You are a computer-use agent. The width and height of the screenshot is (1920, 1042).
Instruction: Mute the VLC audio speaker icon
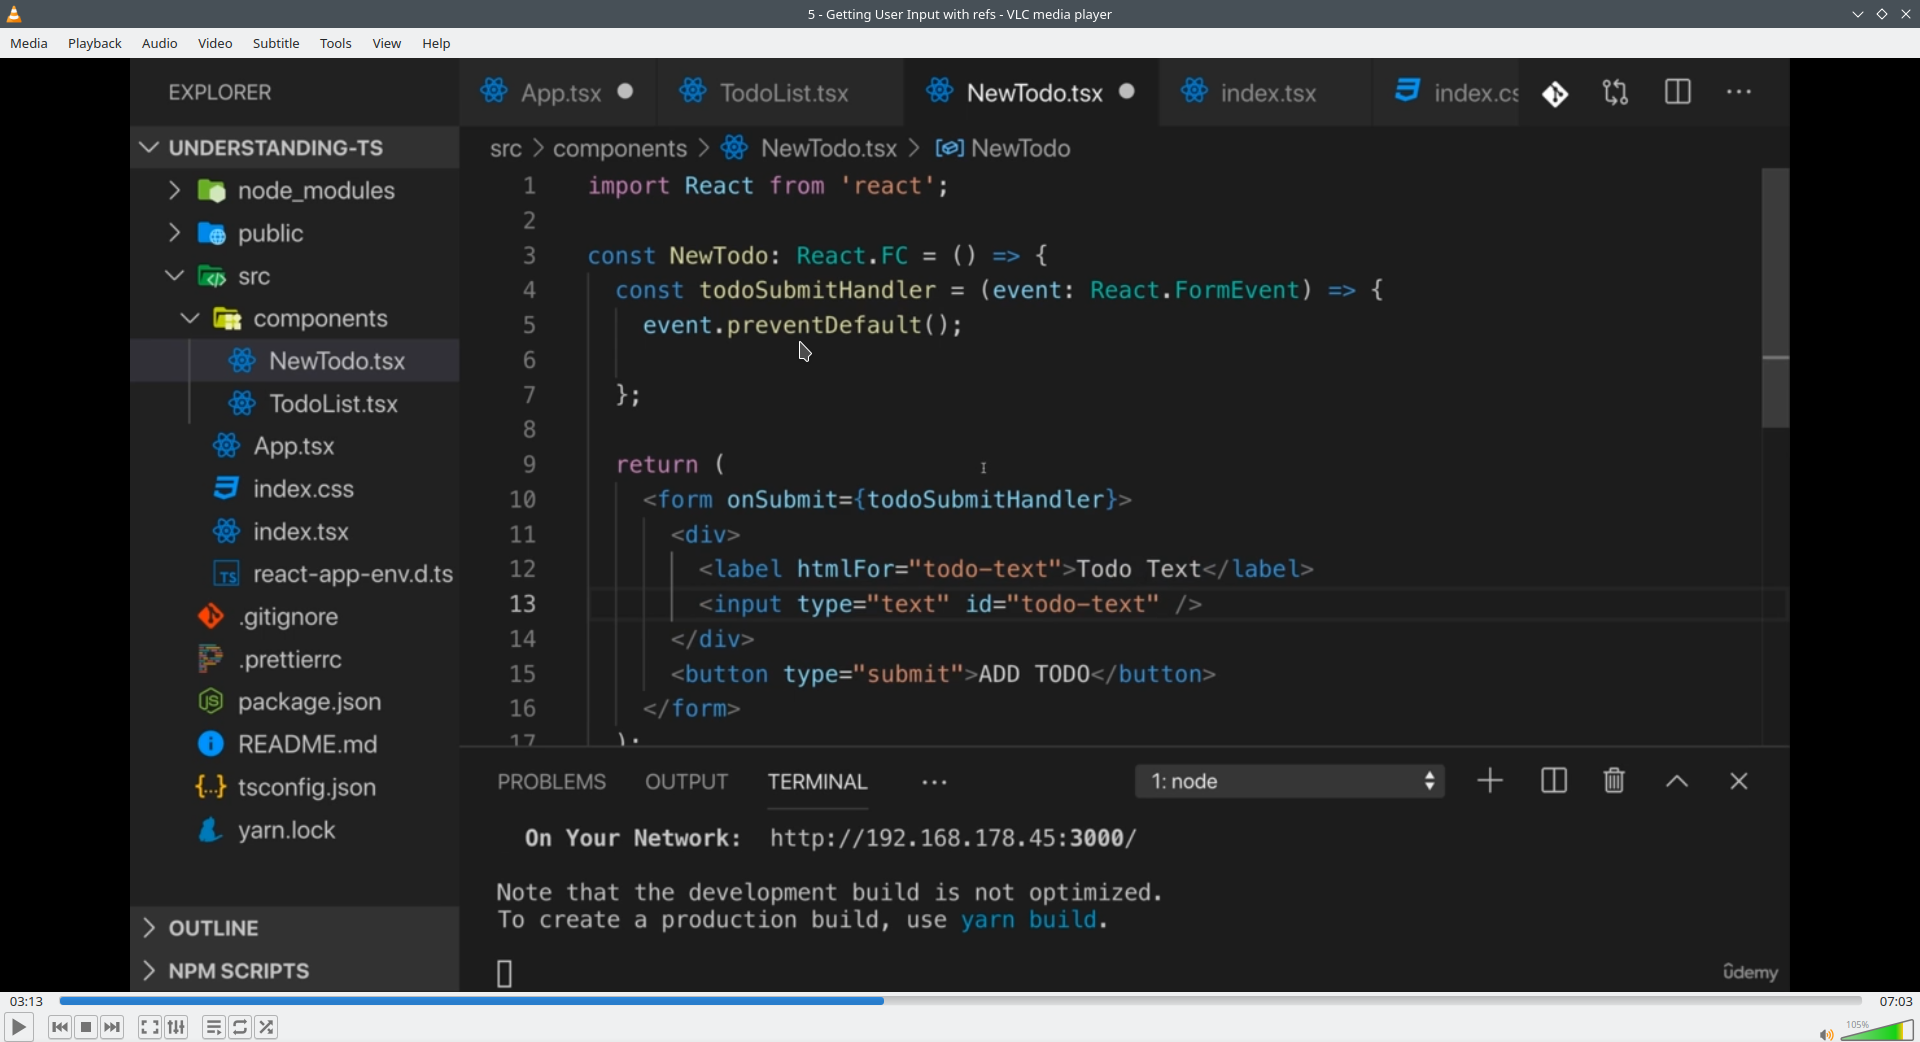click(1826, 1034)
